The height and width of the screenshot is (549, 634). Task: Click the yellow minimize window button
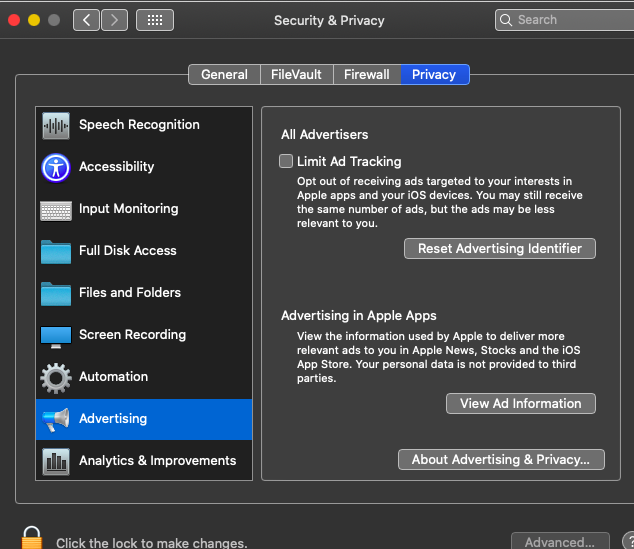pos(34,20)
